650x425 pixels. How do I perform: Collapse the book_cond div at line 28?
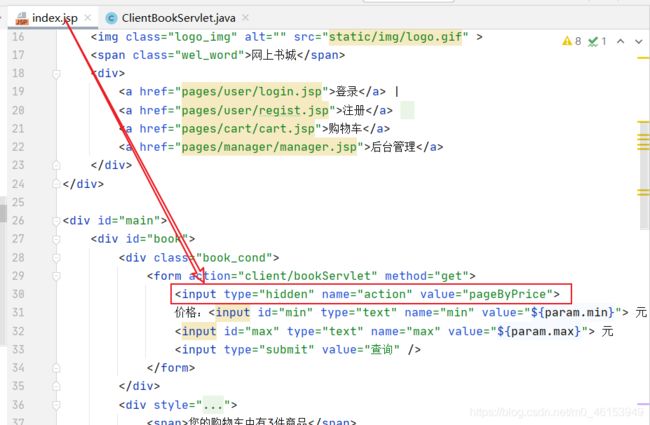(x=56, y=258)
